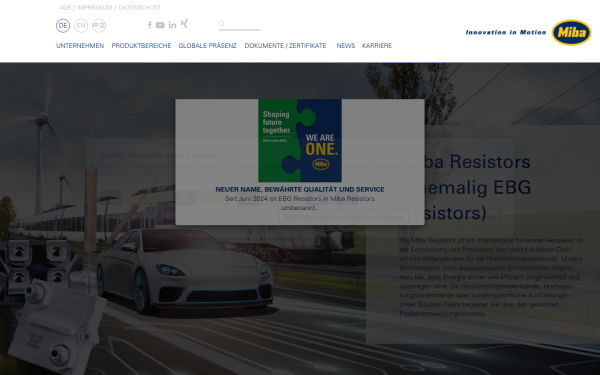Open the DOKUMENTE / ZERTIFIKATE menu
This screenshot has width=600, height=375.
pos(285,46)
